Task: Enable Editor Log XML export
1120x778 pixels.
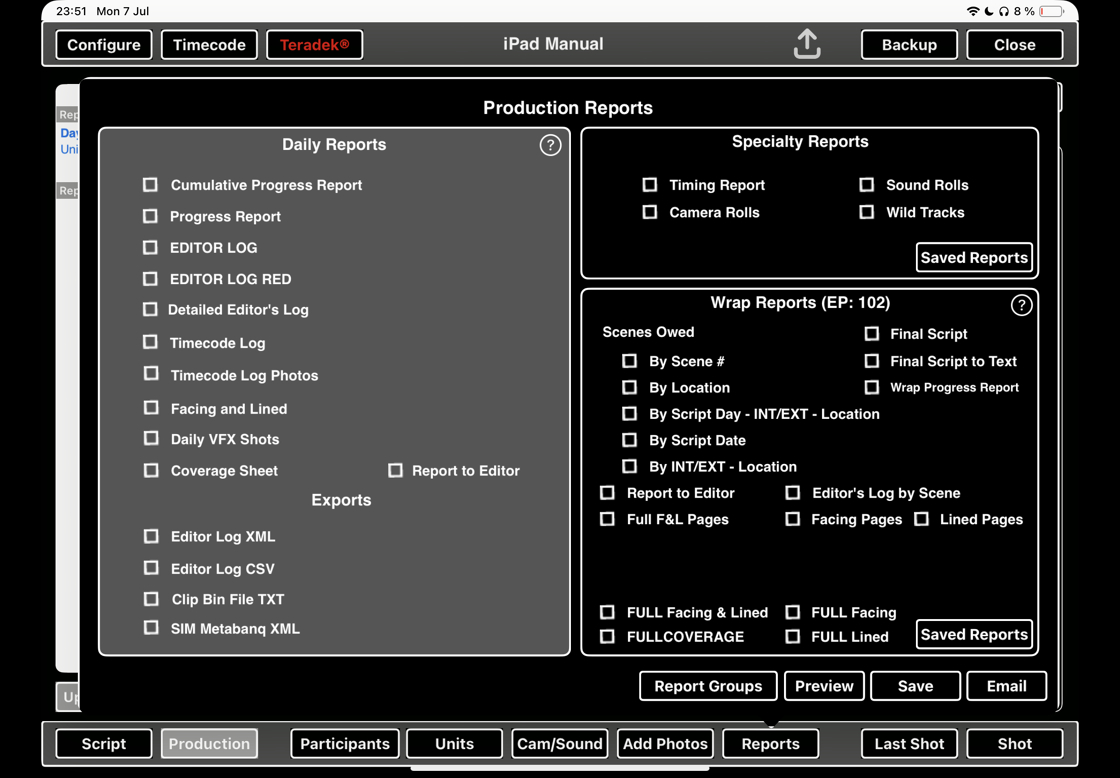Action: click(151, 536)
